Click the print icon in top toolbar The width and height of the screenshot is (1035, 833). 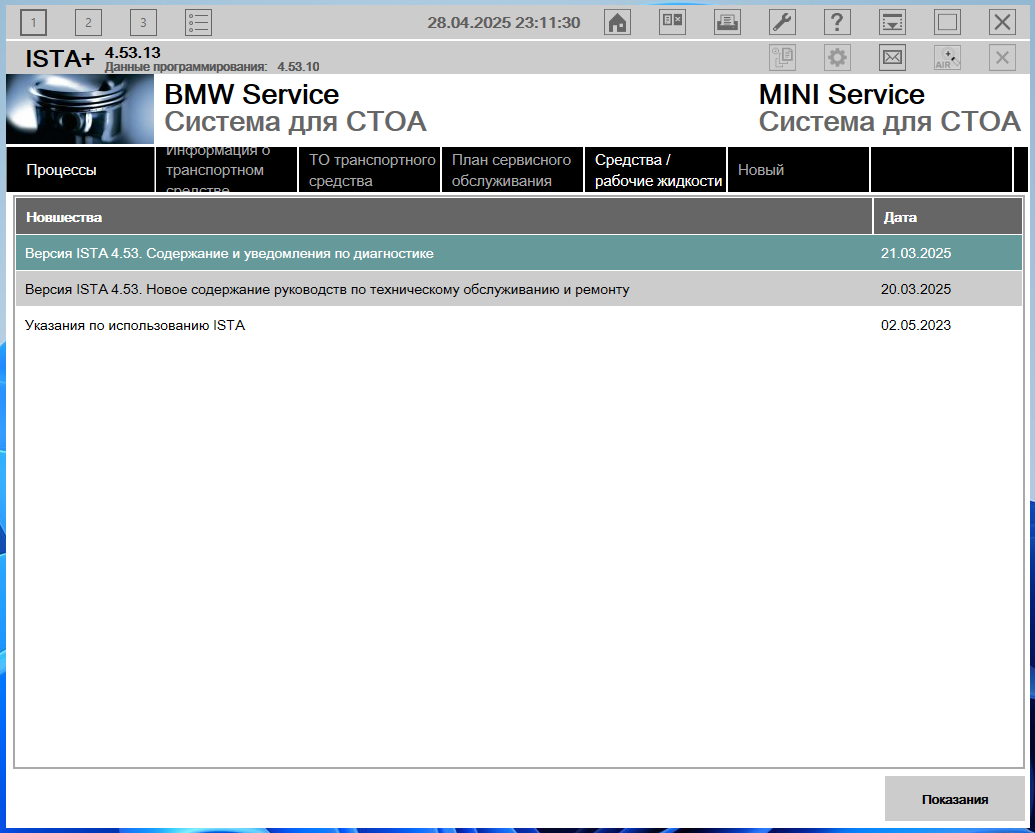pos(727,22)
